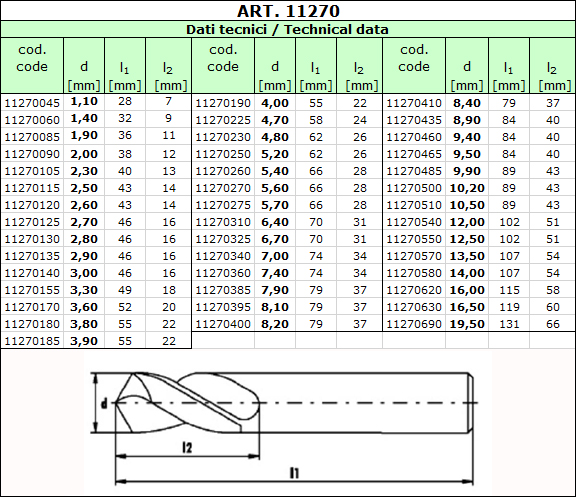Click code 11270310 in middle column

click(223, 222)
